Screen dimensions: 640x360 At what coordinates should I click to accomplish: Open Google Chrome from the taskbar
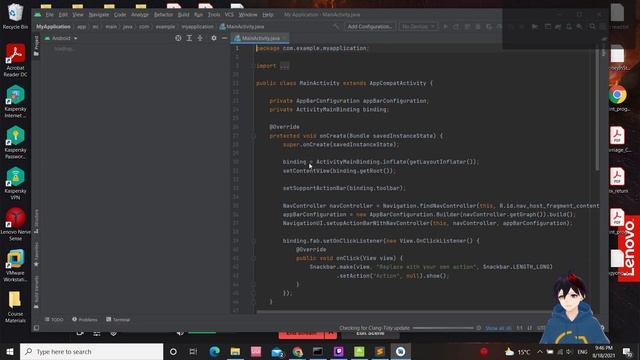point(298,351)
